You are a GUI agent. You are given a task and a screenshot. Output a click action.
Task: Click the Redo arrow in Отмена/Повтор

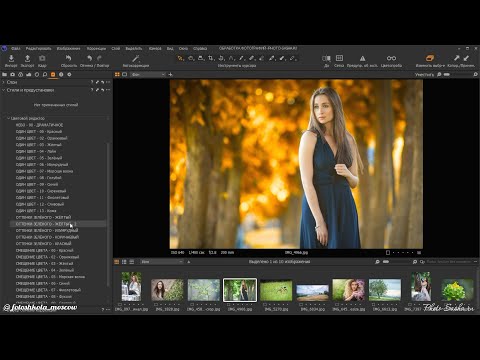(99, 58)
